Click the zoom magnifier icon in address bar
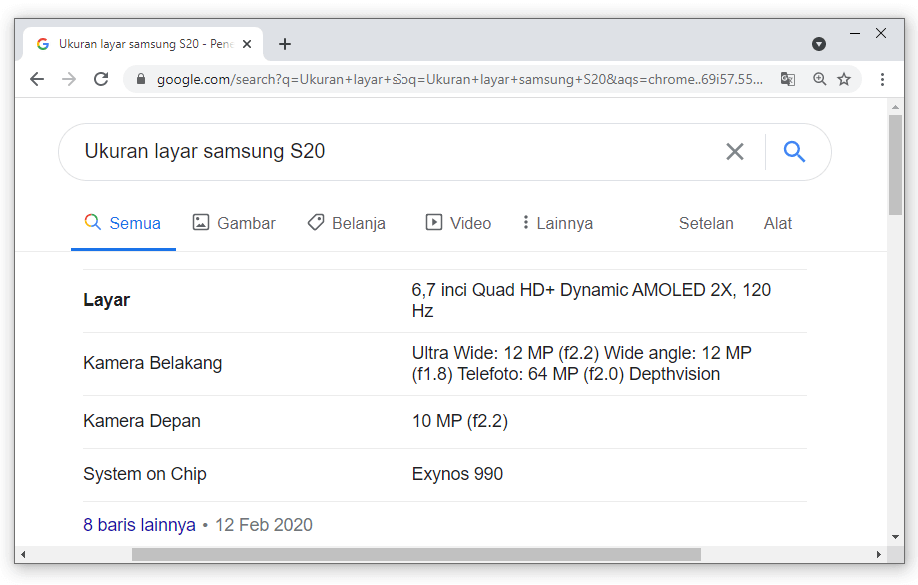This screenshot has width=918, height=585. tap(820, 79)
